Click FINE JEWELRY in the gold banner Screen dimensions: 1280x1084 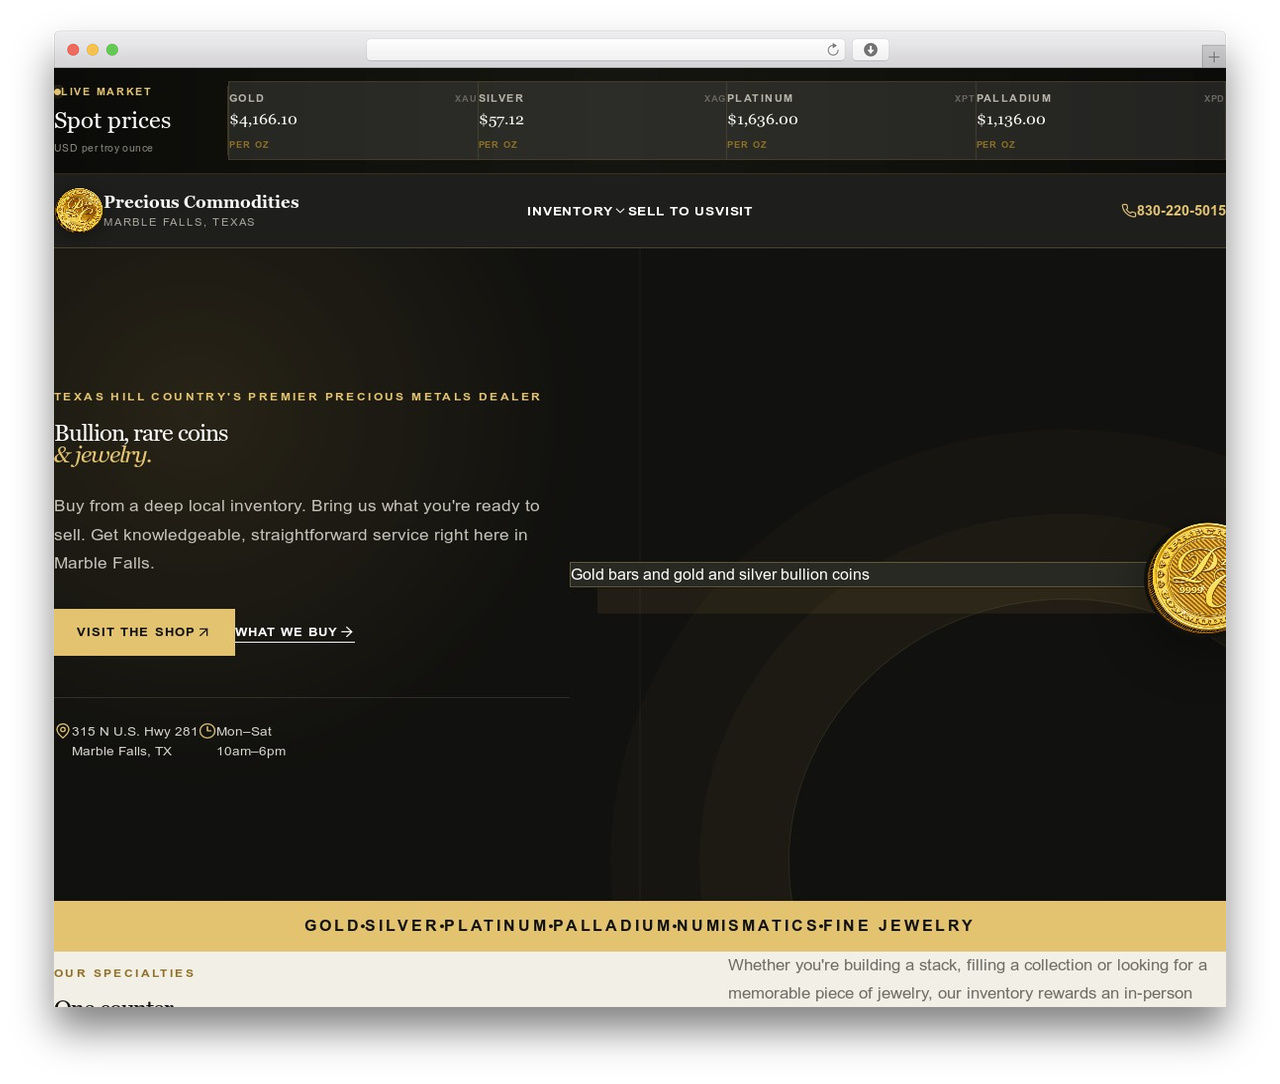[898, 926]
